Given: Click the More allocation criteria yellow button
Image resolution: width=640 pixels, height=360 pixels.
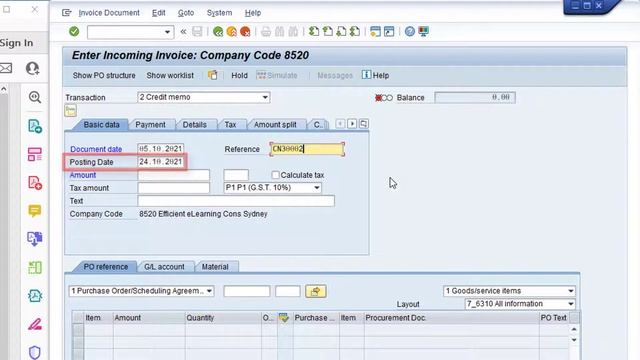Looking at the screenshot, I should (316, 291).
